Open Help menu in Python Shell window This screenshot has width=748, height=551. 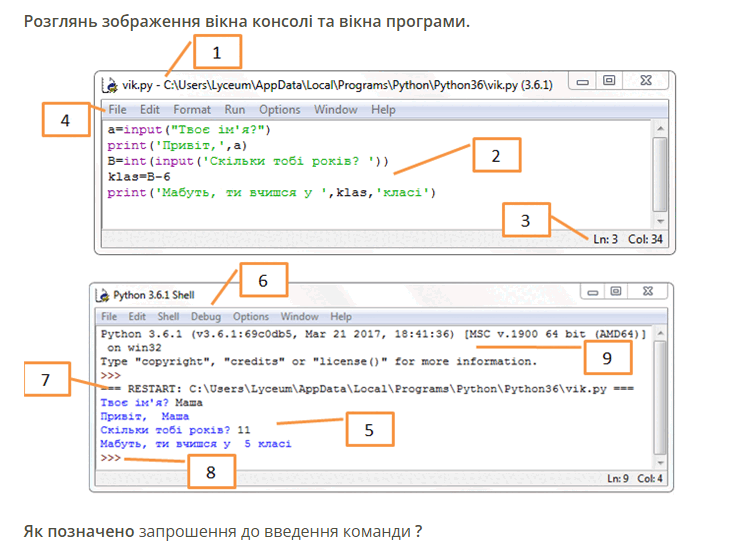[341, 317]
